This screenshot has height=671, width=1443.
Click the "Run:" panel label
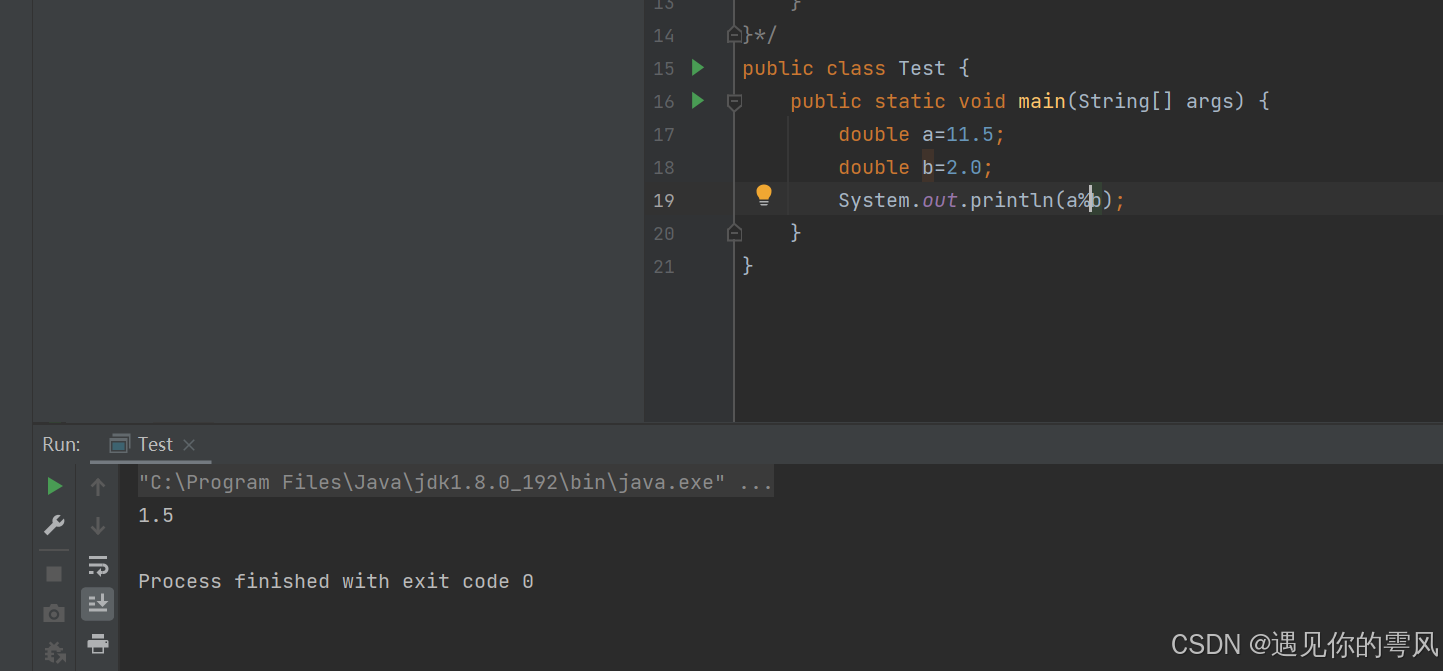(61, 444)
